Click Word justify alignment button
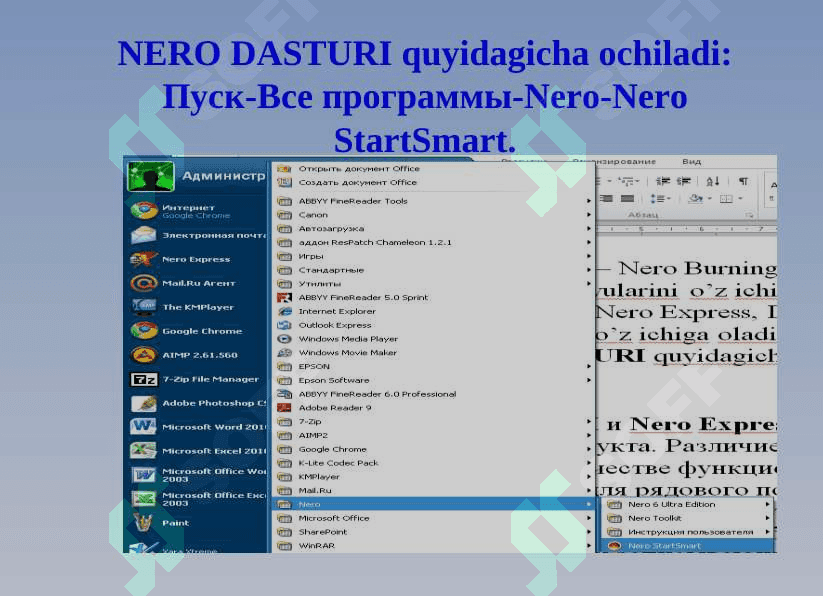Viewport: 823px width, 596px height. click(627, 199)
